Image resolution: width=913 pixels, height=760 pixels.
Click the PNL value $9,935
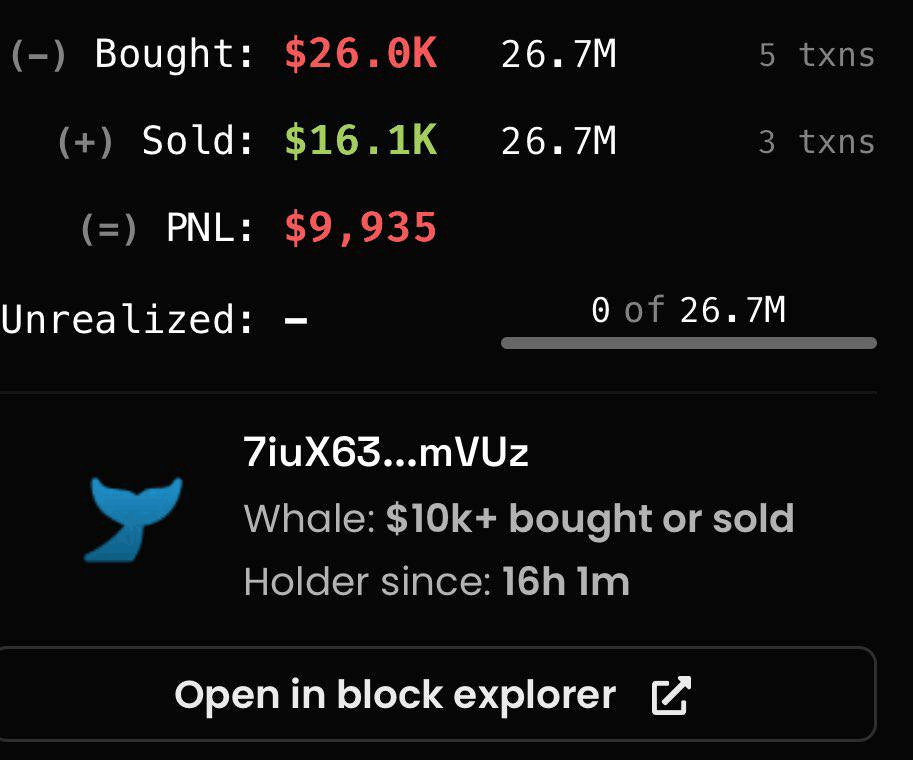(x=360, y=227)
